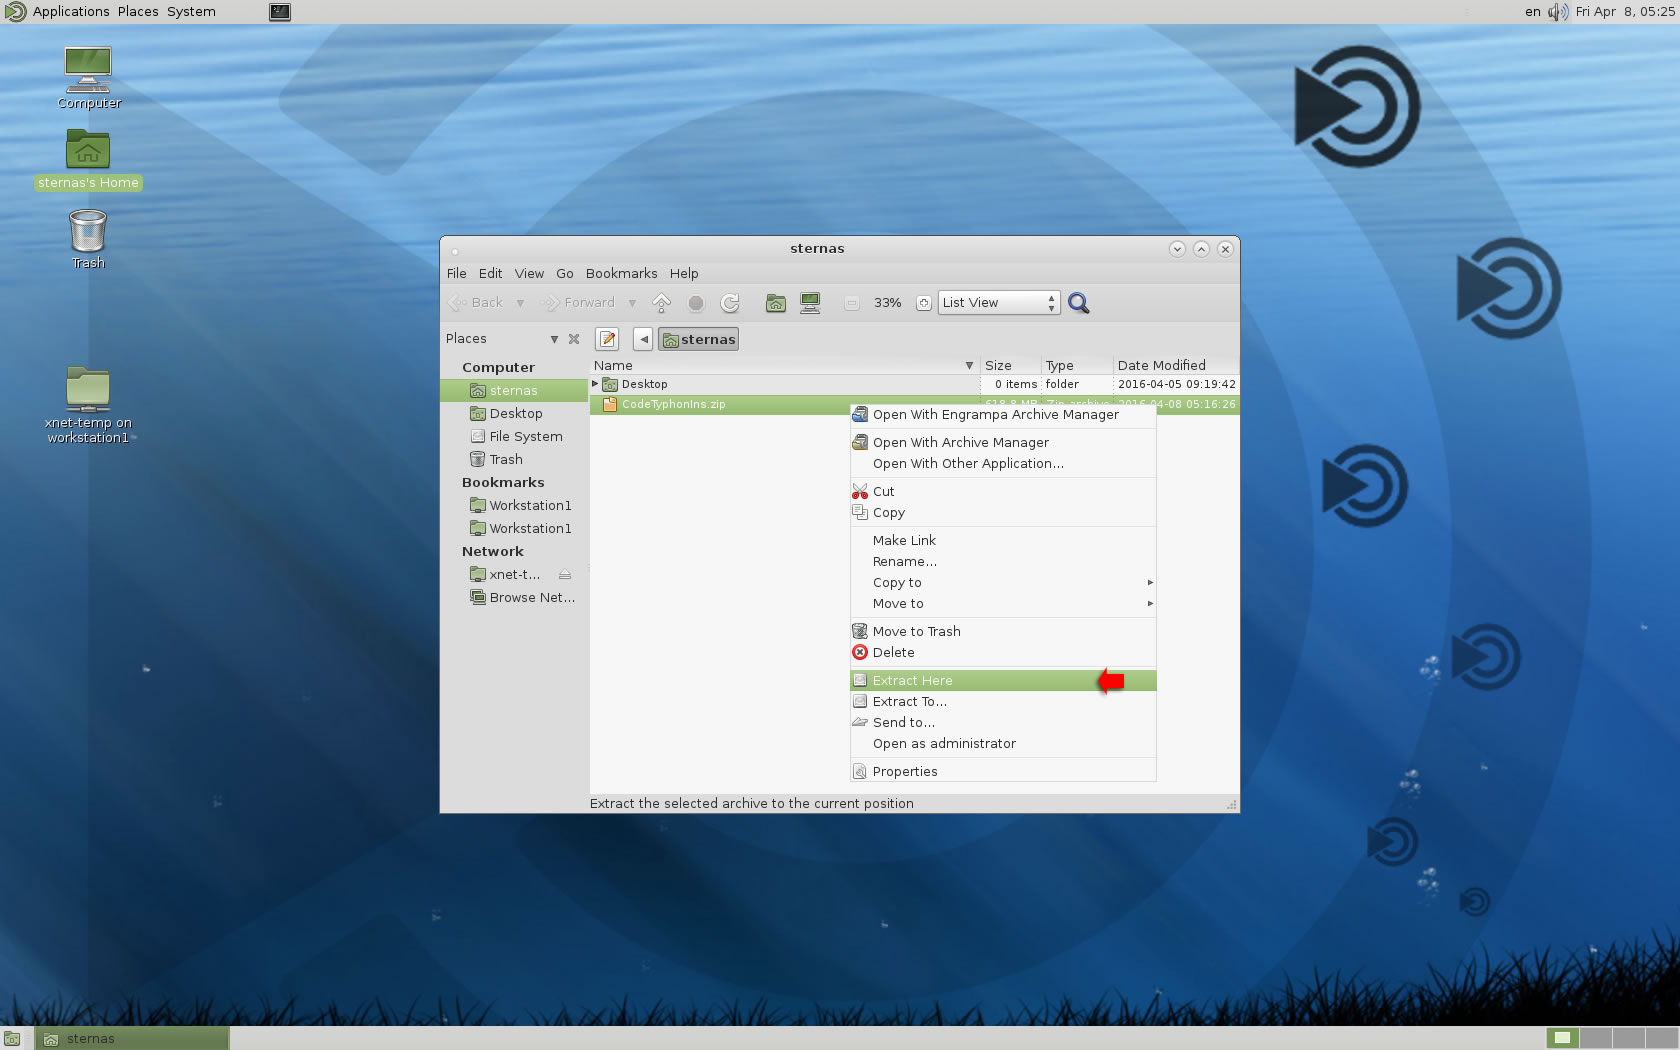Open Forward history dropdown arrow

point(632,303)
